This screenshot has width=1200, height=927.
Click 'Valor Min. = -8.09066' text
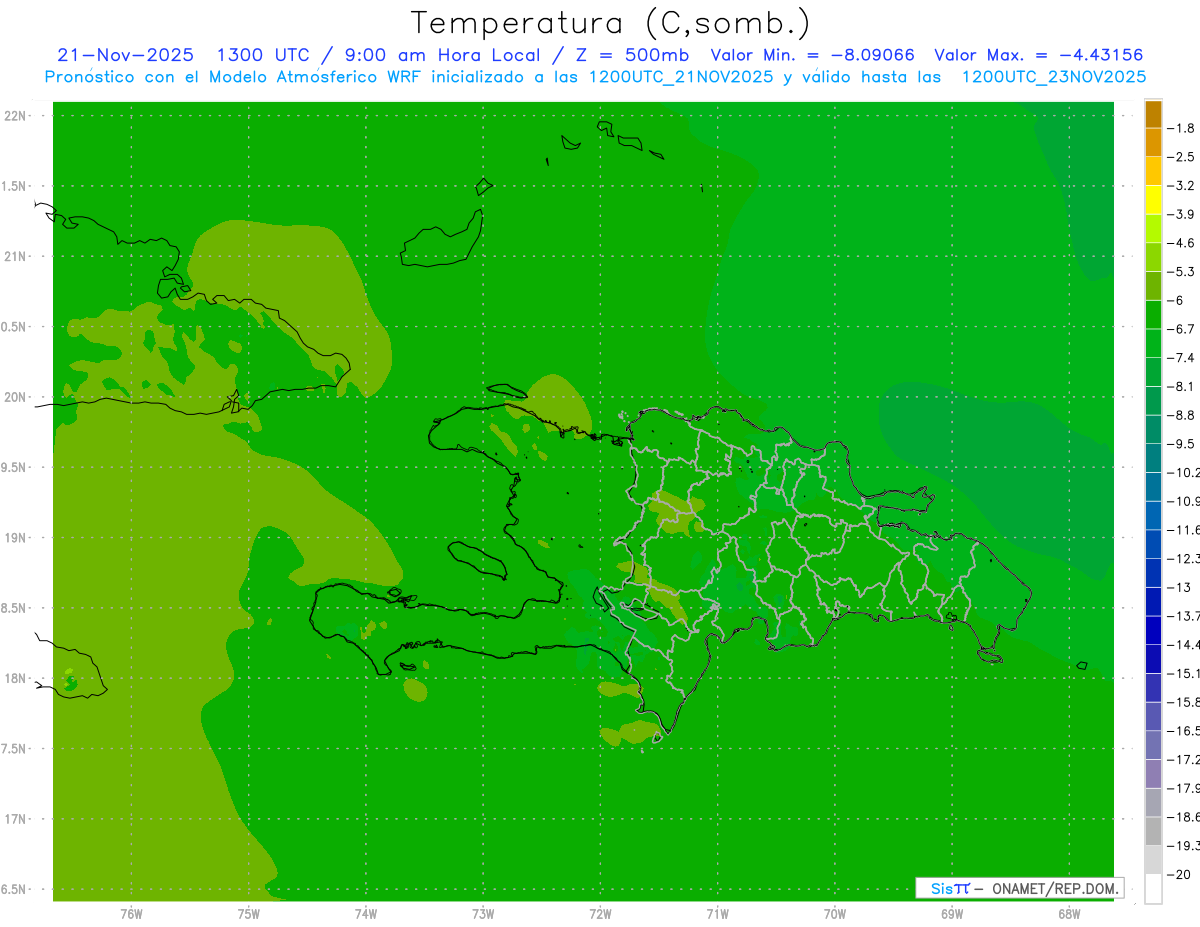click(x=812, y=55)
